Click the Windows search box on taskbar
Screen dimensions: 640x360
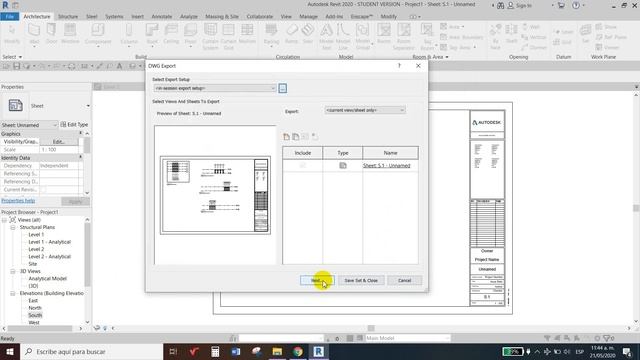[x=91, y=351]
